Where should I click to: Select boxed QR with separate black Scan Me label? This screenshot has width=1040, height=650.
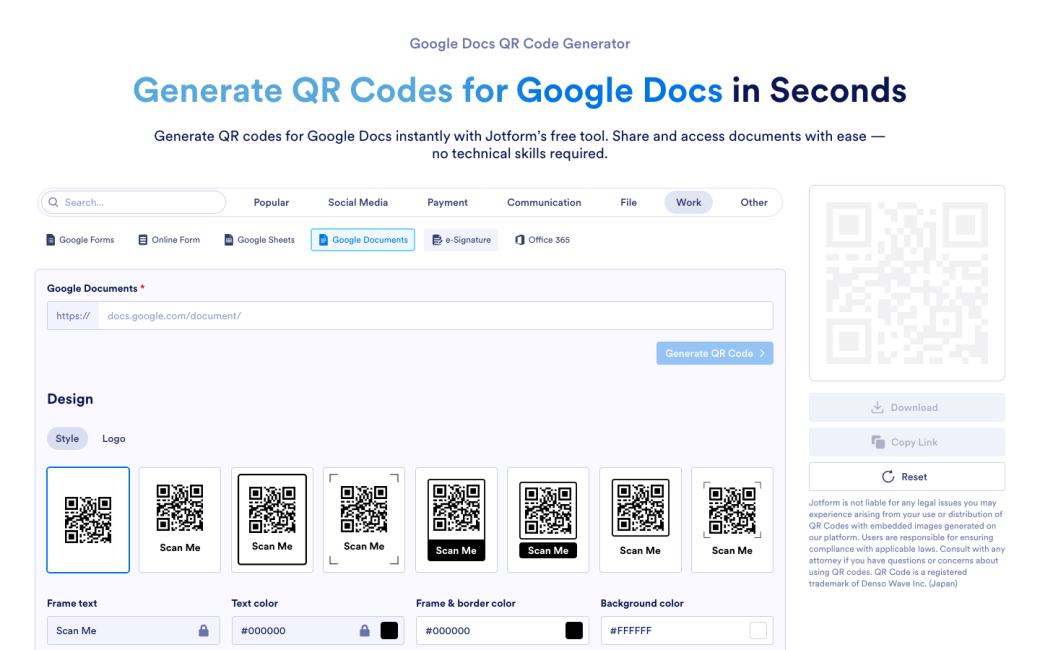point(548,520)
